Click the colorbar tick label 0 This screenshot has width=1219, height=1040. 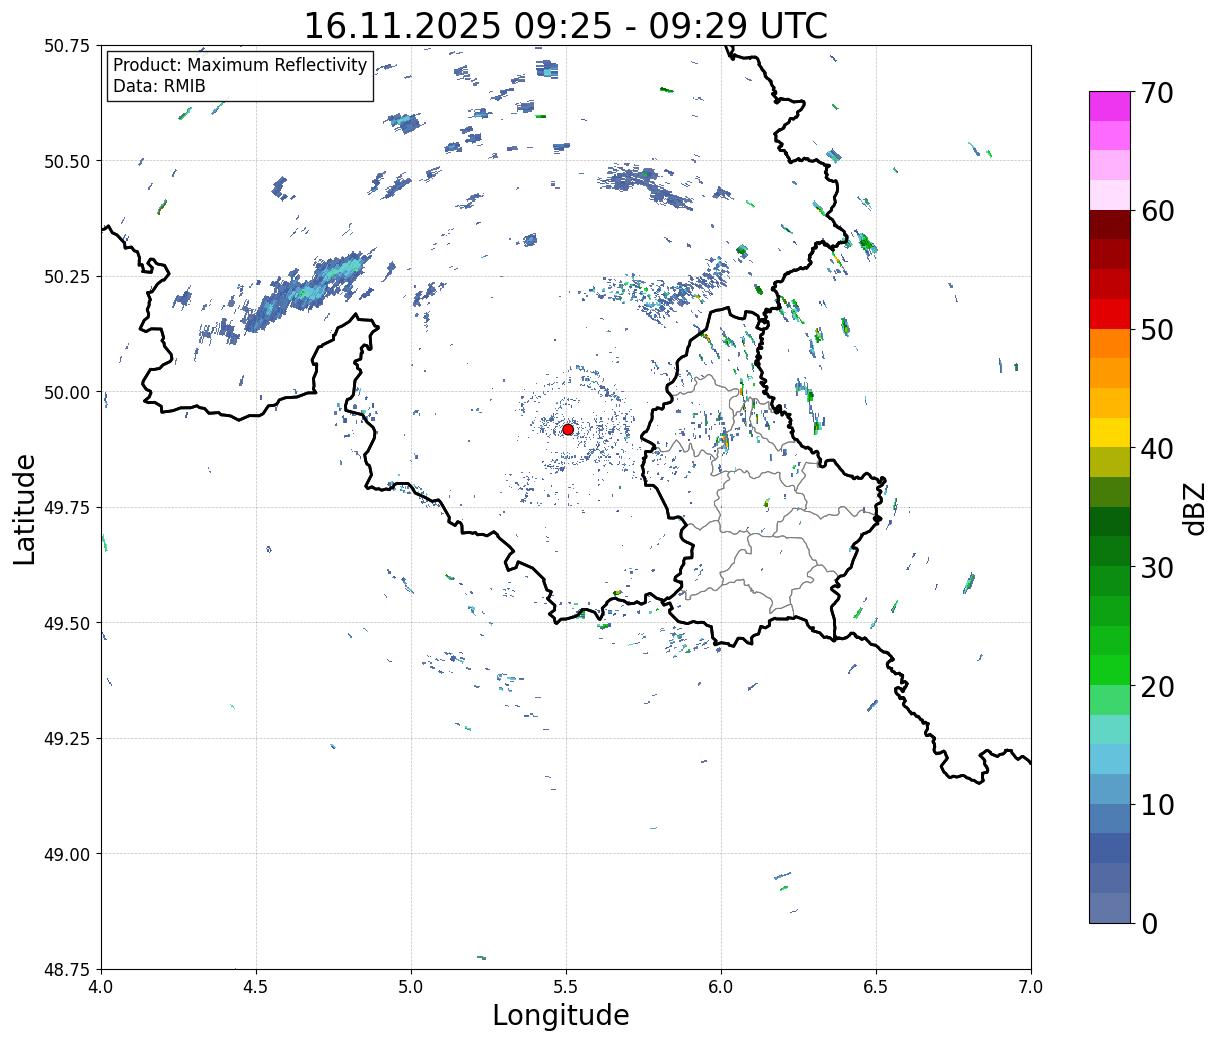coord(1149,923)
